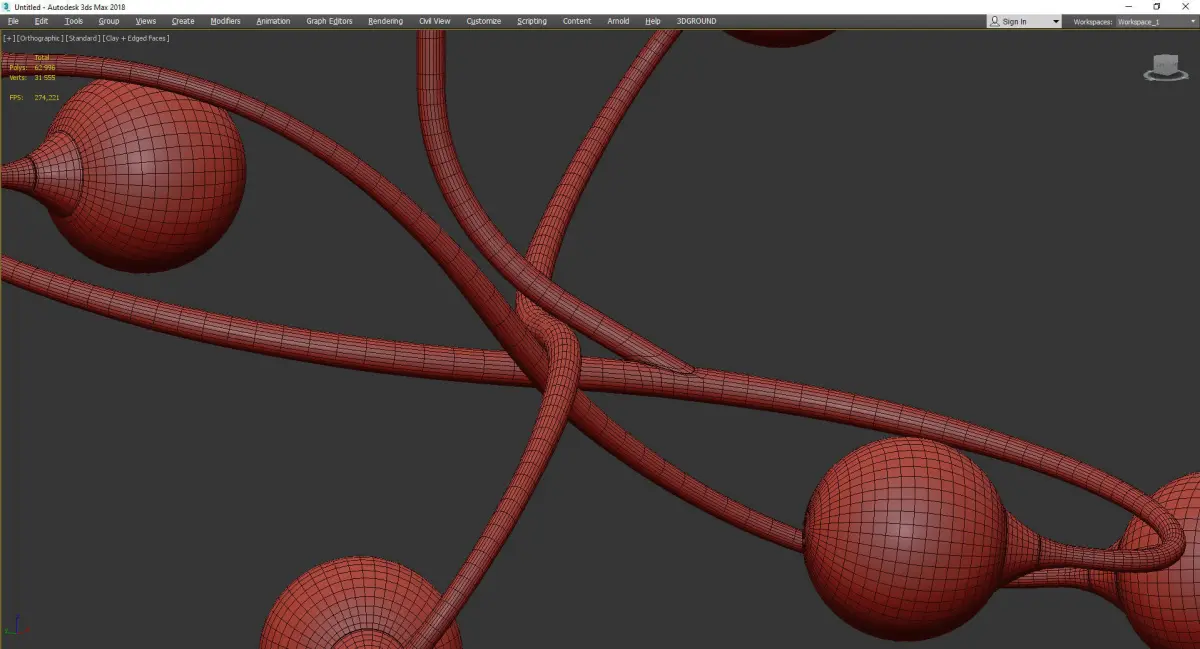This screenshot has height=649, width=1200.
Task: Open the File menu
Action: pos(13,21)
